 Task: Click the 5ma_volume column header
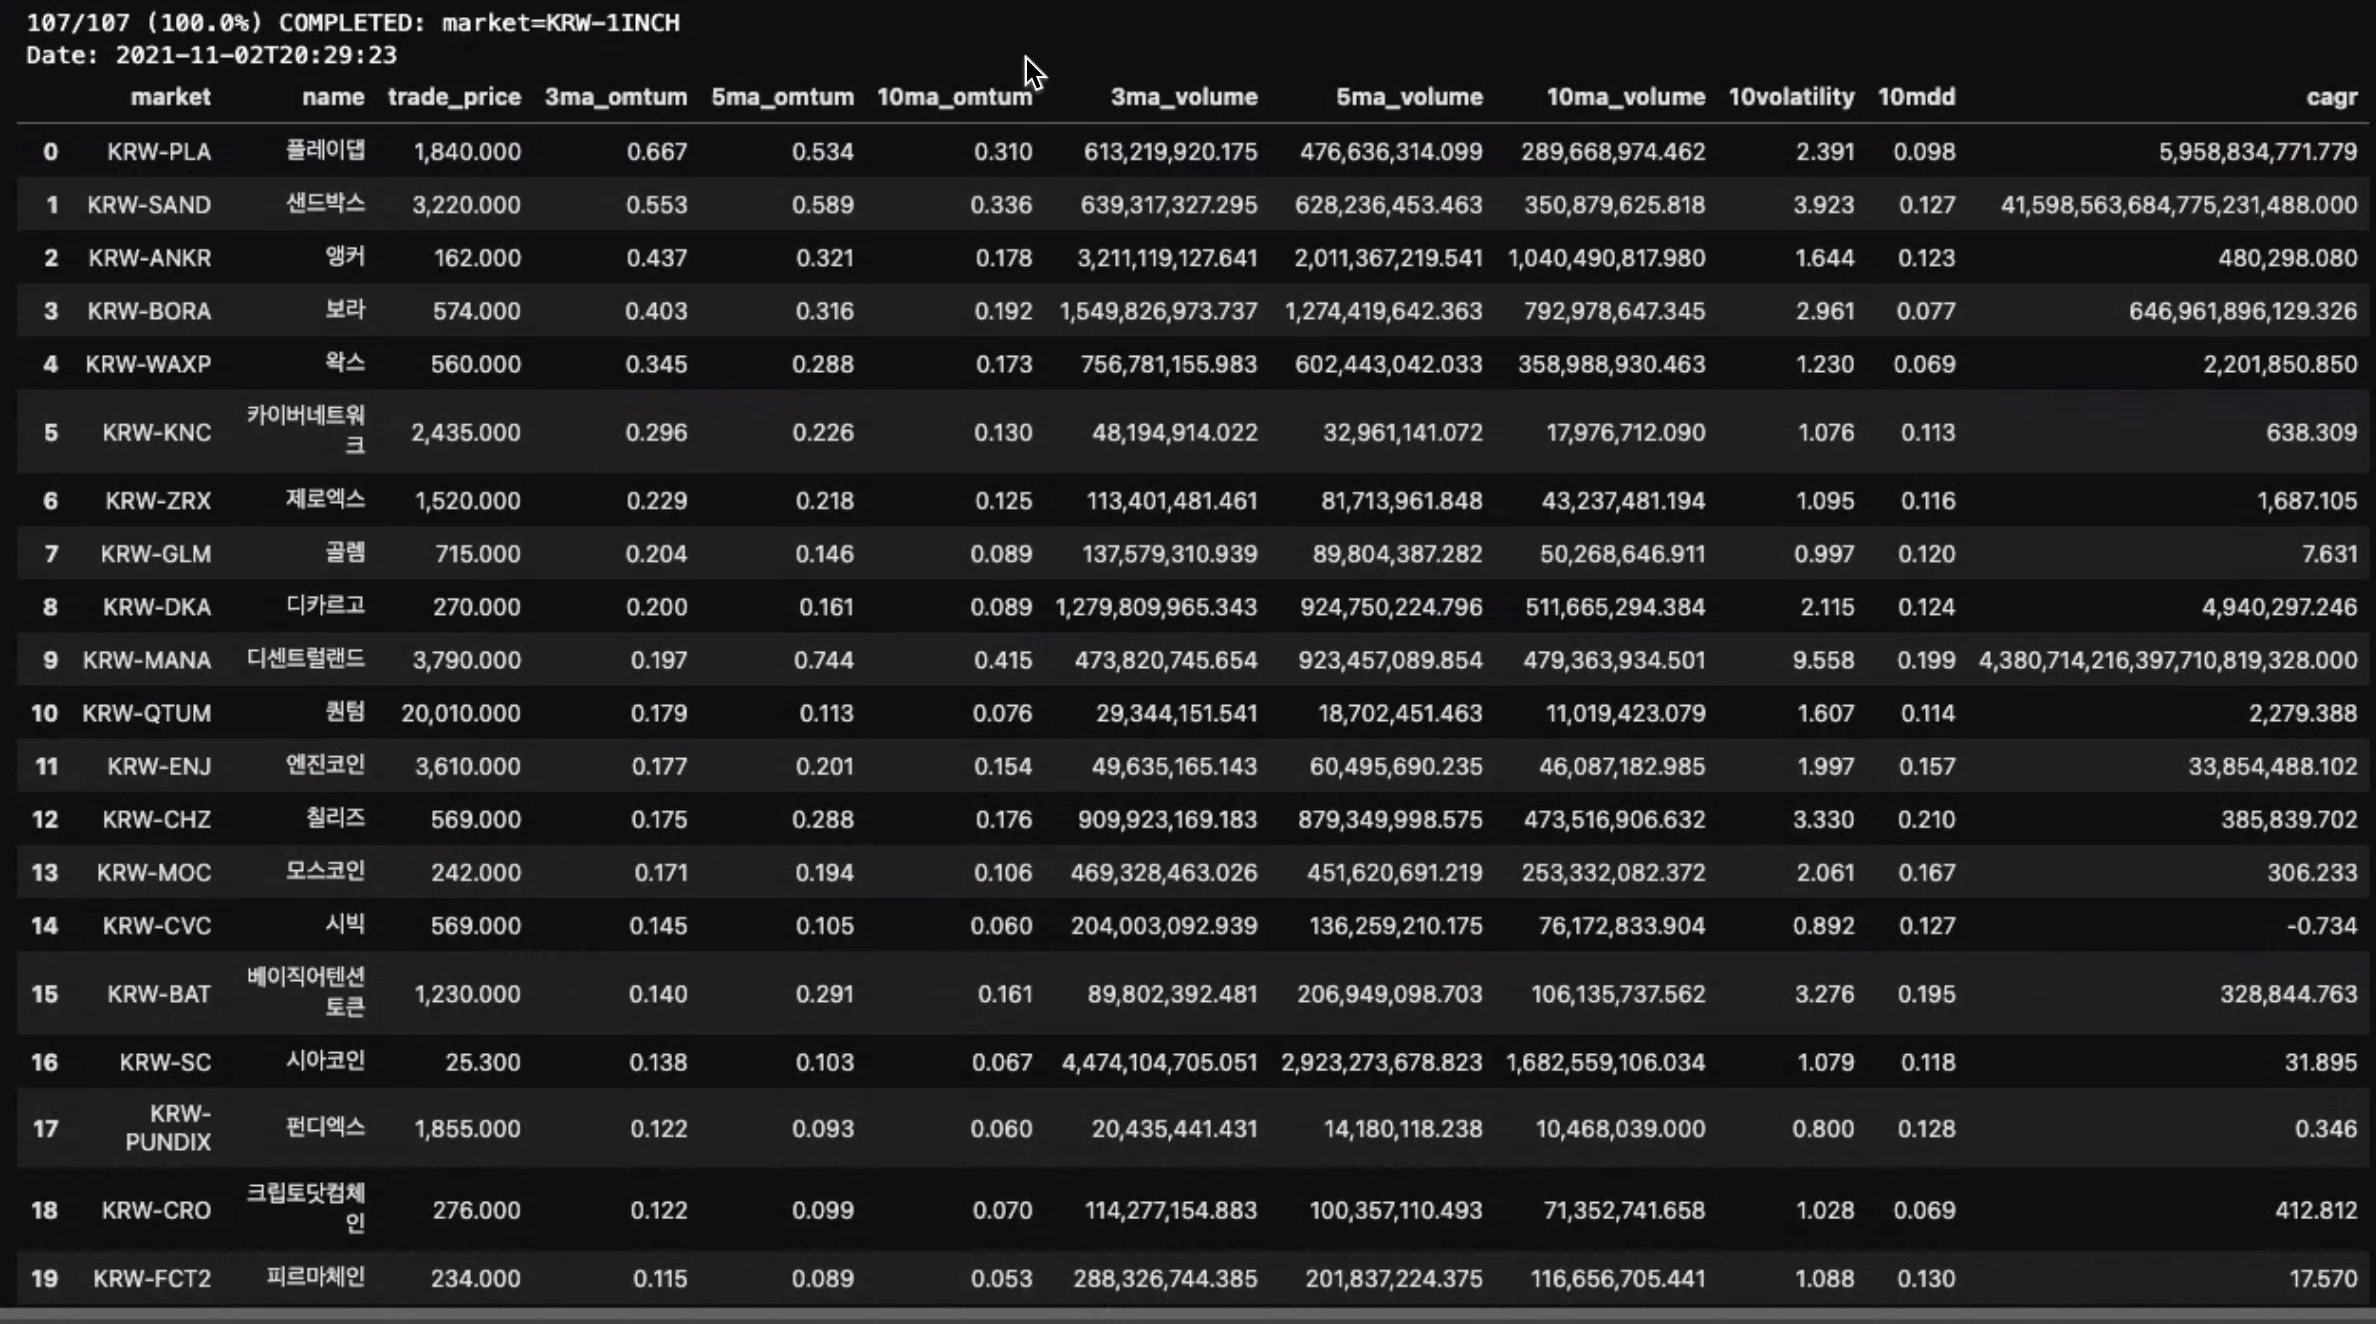click(x=1409, y=97)
